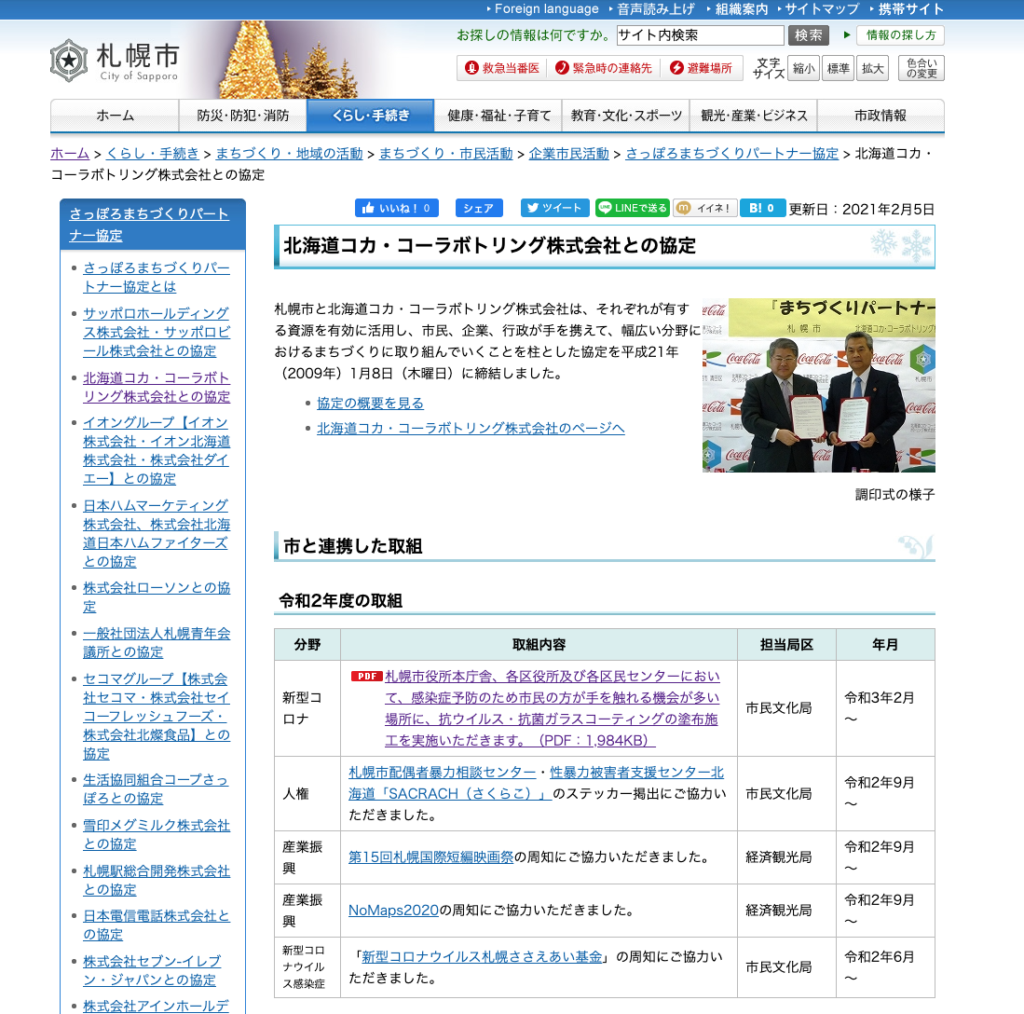Open sidebar link さっぽろまちづくりパートナー協定とは

(156, 277)
